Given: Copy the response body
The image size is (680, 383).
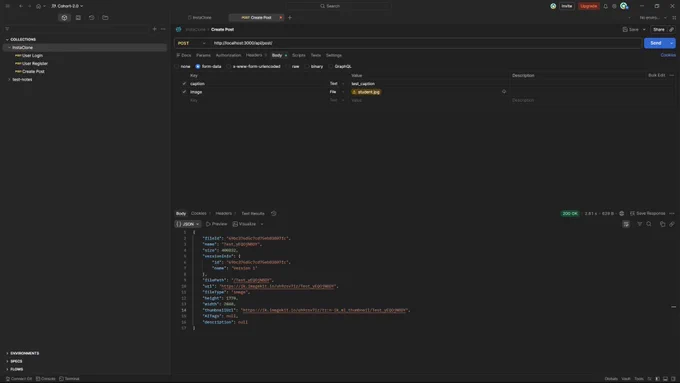Looking at the screenshot, I should pyautogui.click(x=662, y=224).
